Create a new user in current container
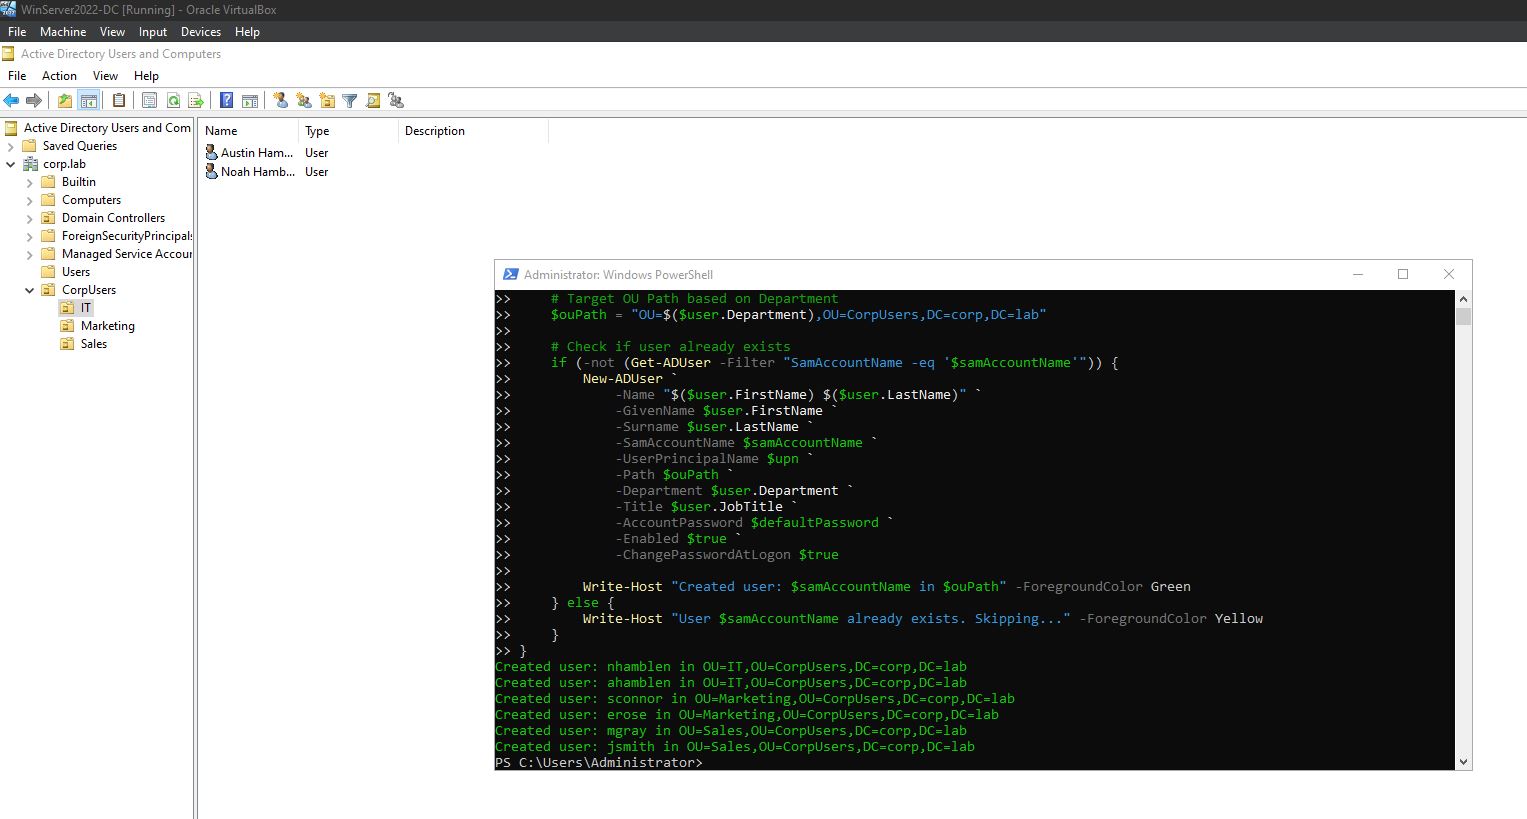Screen dimensions: 1527x819 281,100
